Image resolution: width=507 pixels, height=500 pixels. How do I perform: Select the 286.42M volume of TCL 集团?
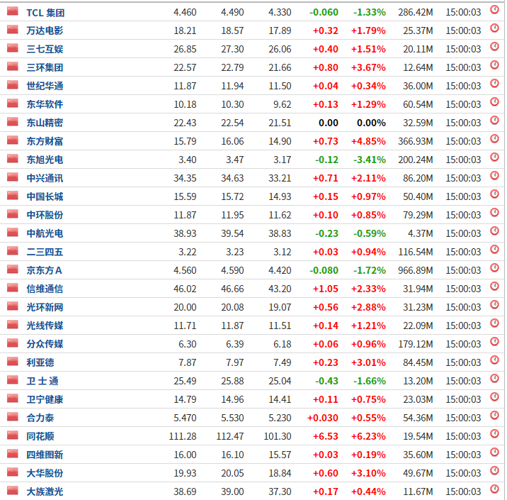(415, 13)
